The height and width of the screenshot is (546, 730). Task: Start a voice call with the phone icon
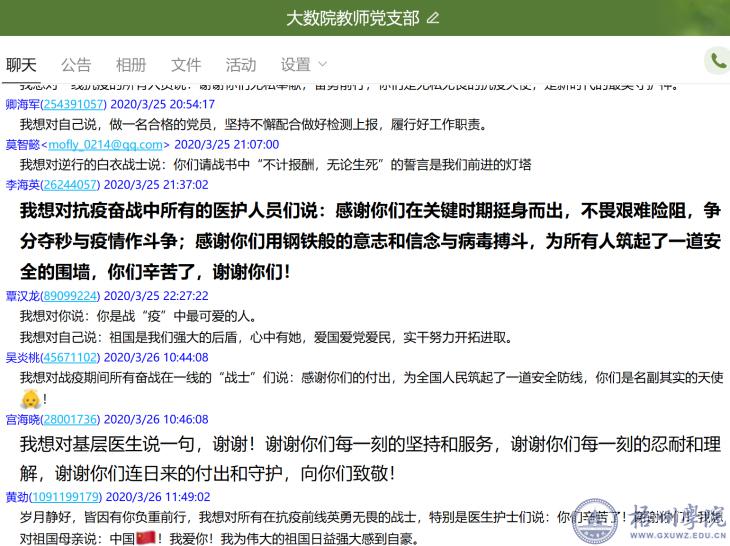tap(716, 61)
